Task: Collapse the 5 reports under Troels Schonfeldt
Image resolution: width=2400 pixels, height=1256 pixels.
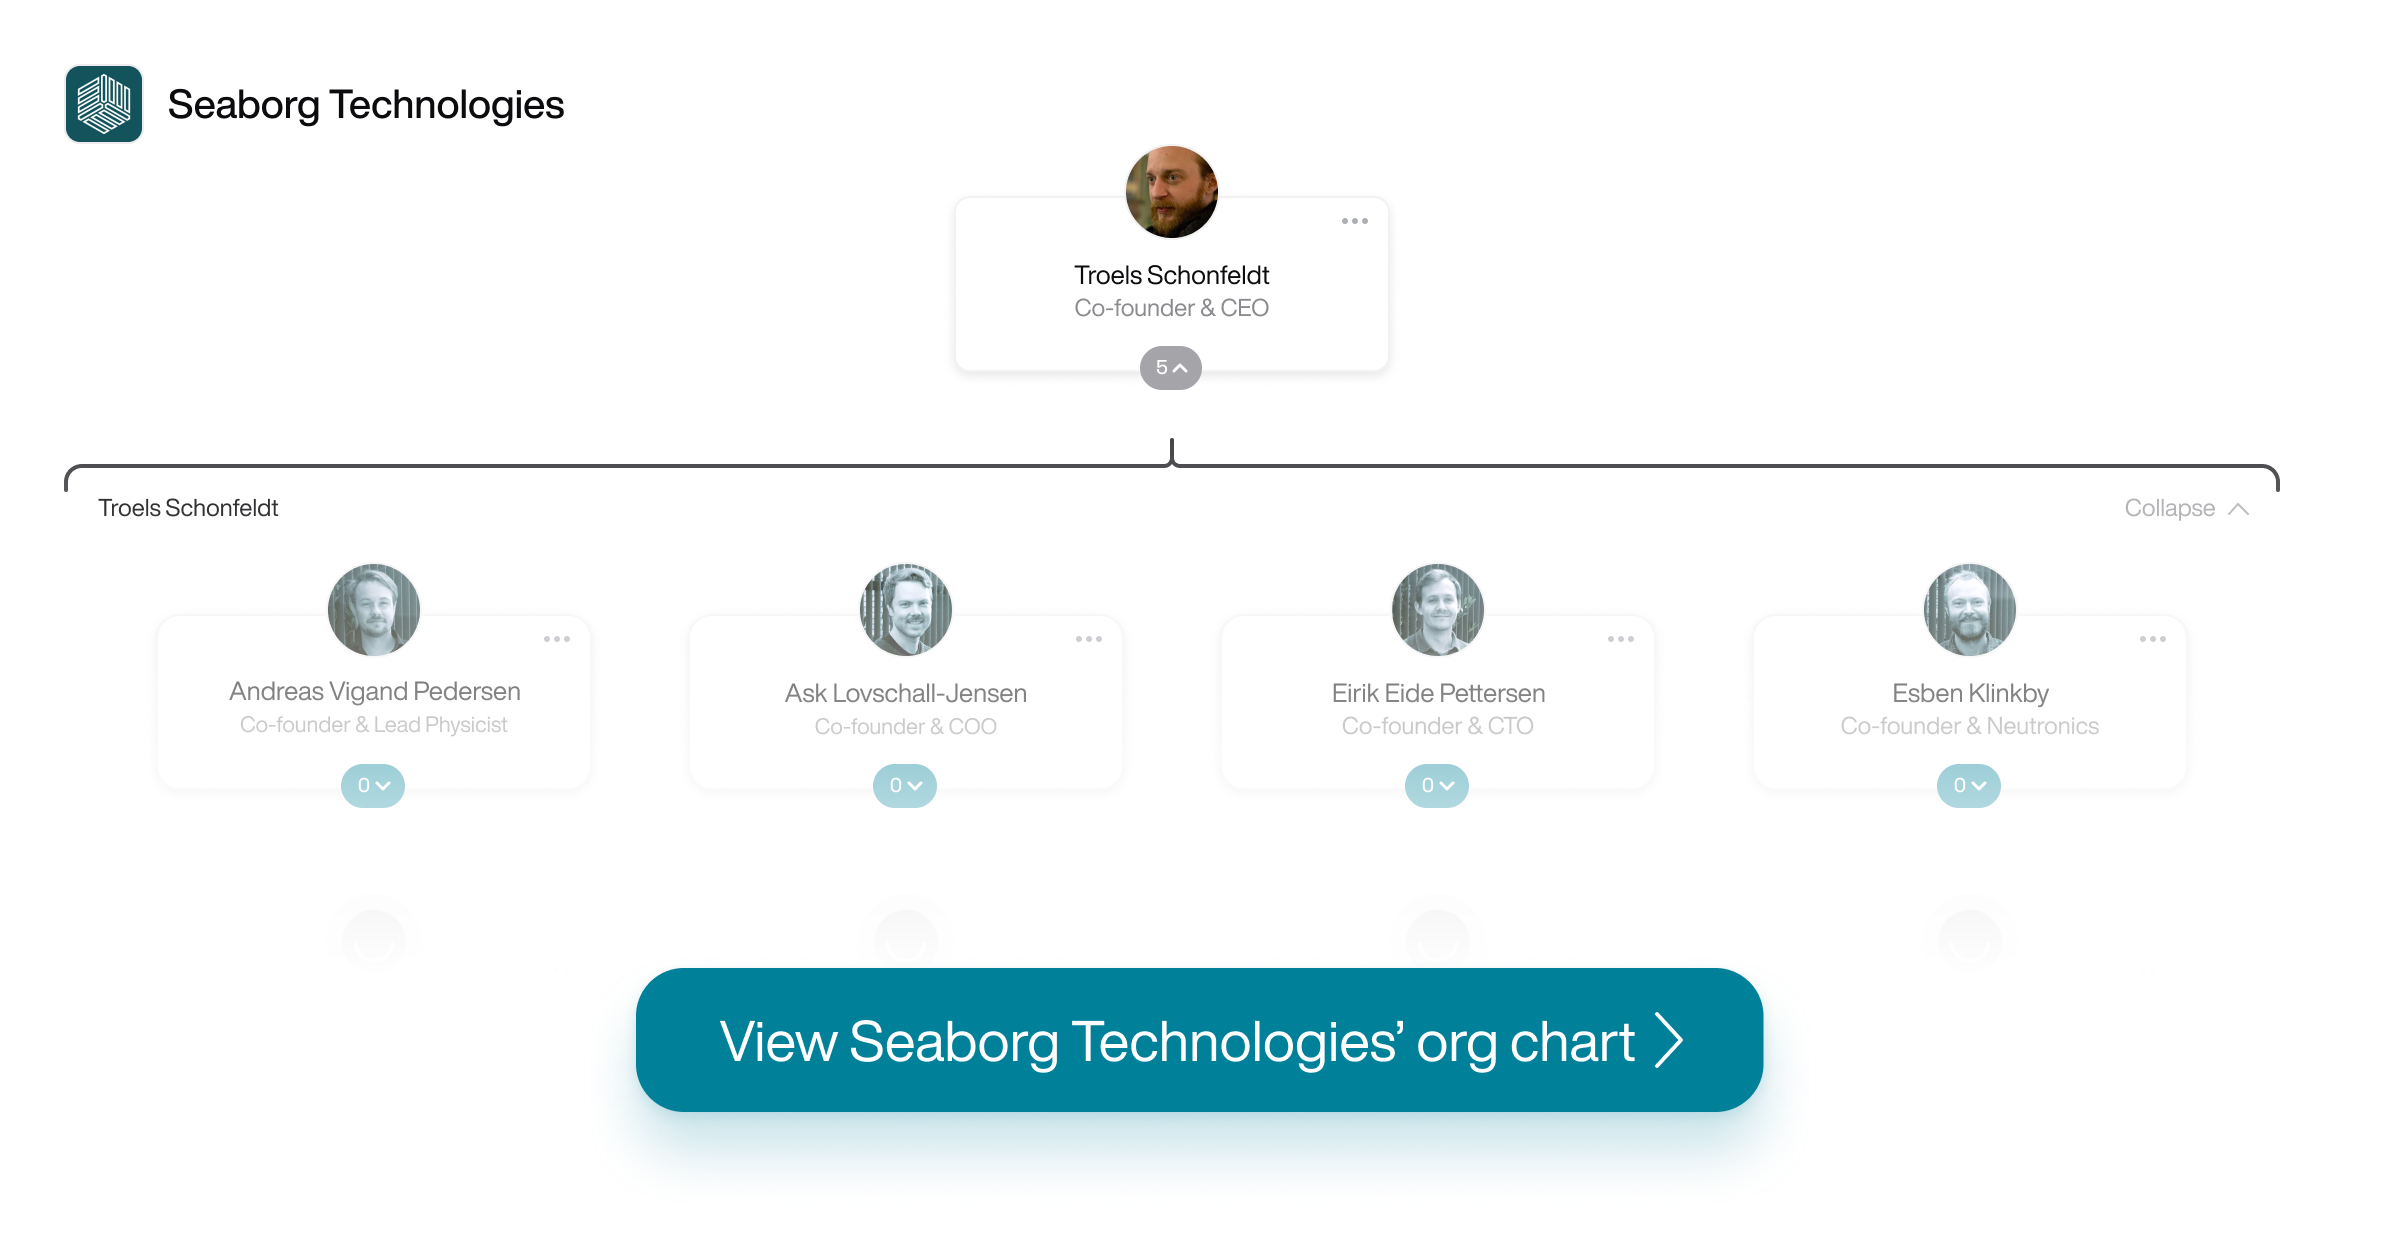Action: coord(1171,368)
